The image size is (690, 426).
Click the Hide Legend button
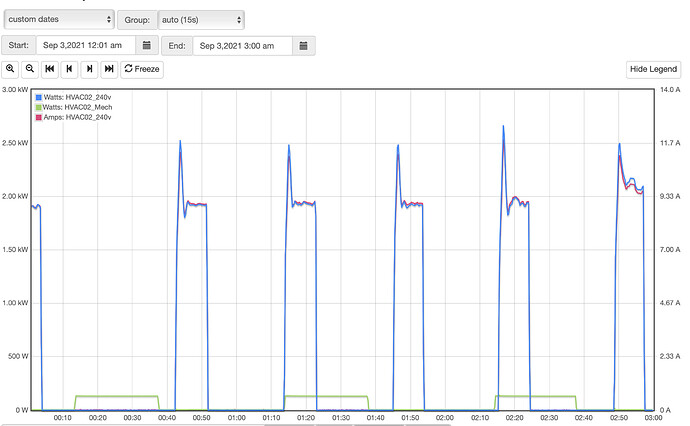(653, 69)
